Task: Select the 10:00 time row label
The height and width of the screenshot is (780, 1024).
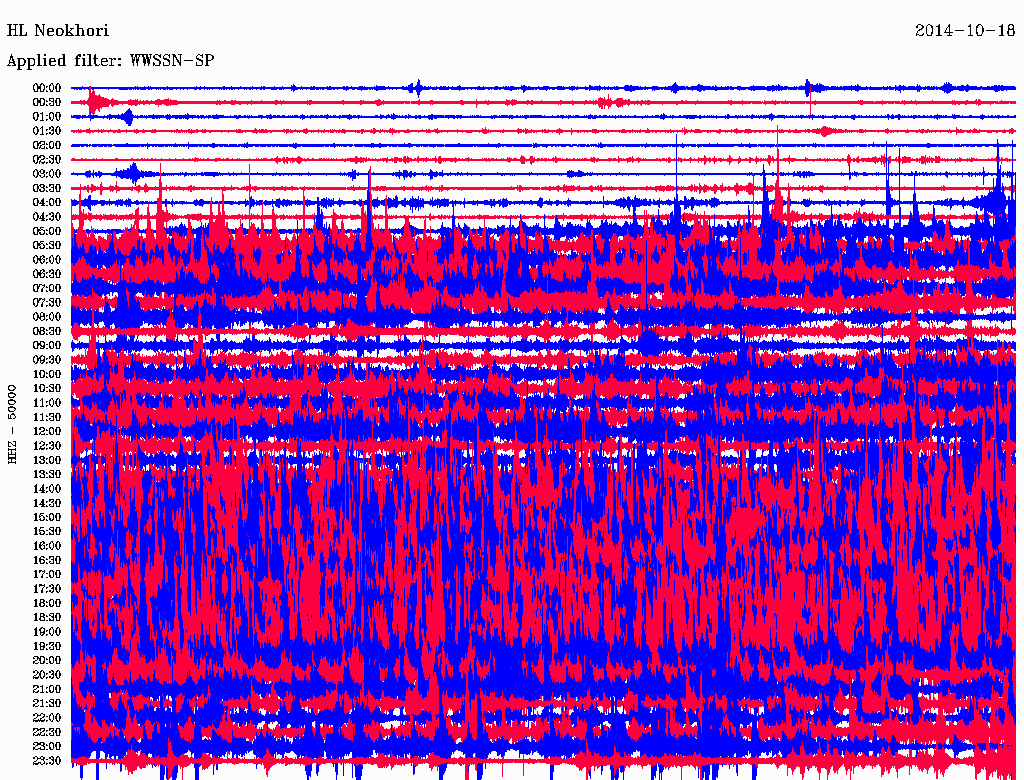Action: tap(47, 374)
